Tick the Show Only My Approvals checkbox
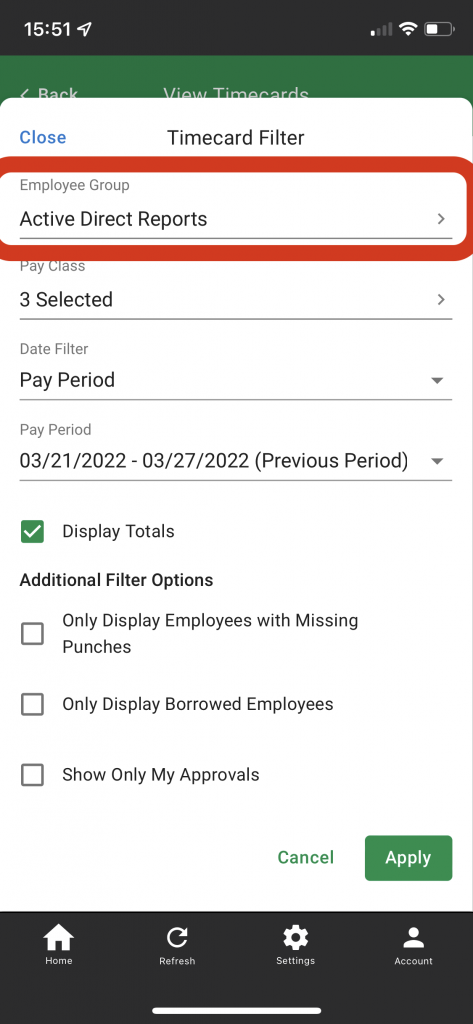 pyautogui.click(x=33, y=775)
